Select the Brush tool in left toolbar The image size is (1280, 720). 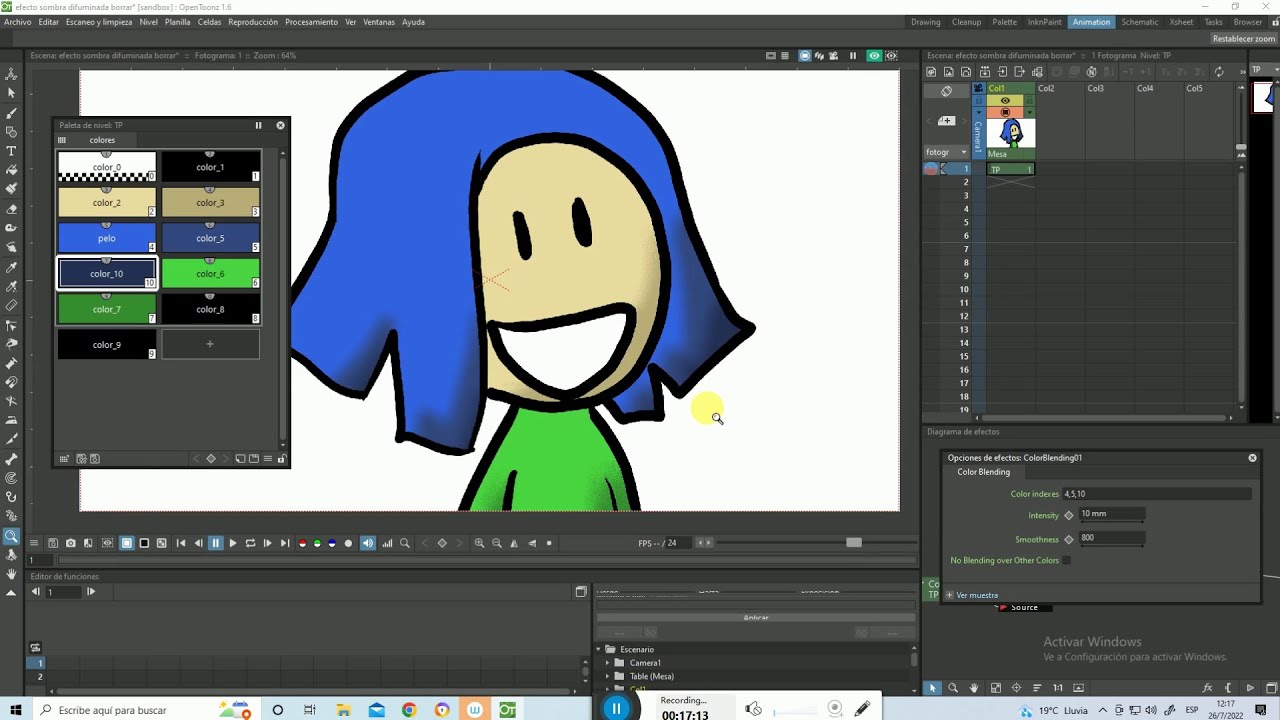pyautogui.click(x=11, y=112)
